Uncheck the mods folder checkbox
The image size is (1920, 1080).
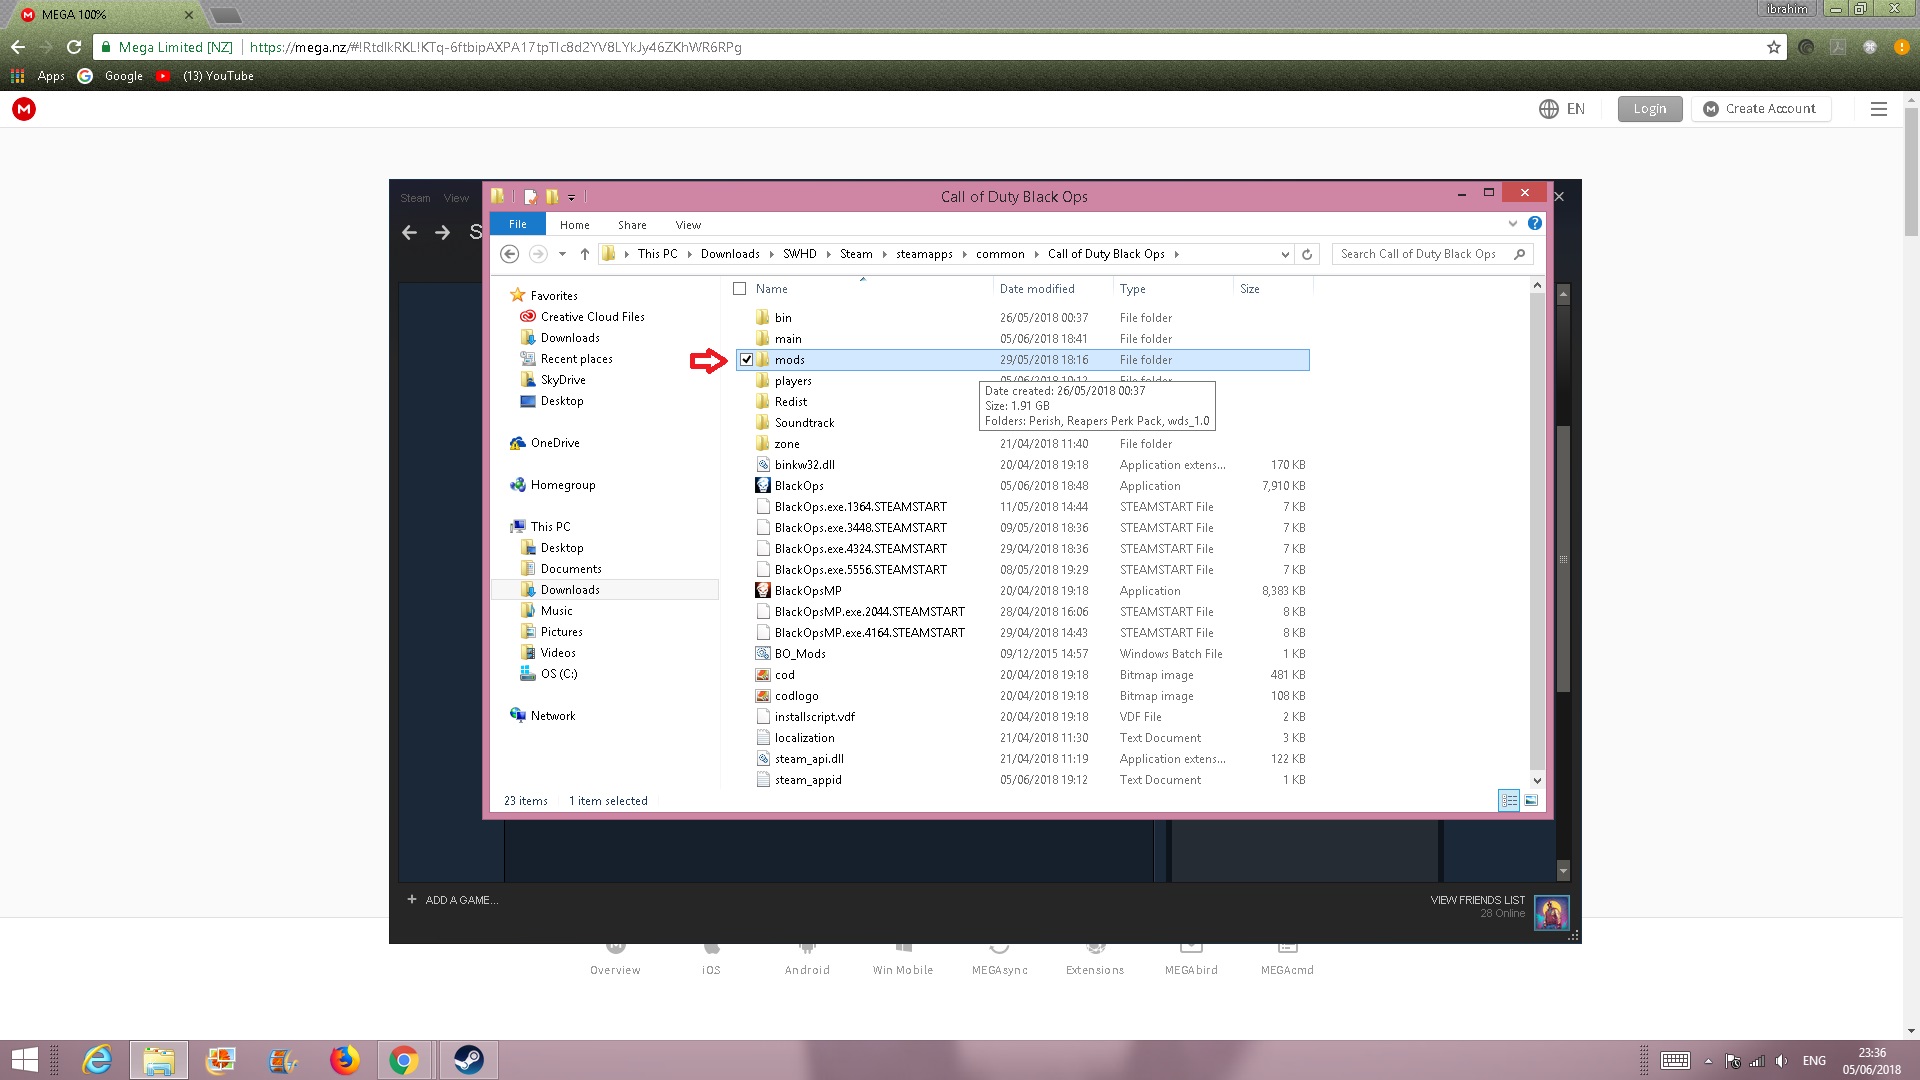[746, 360]
